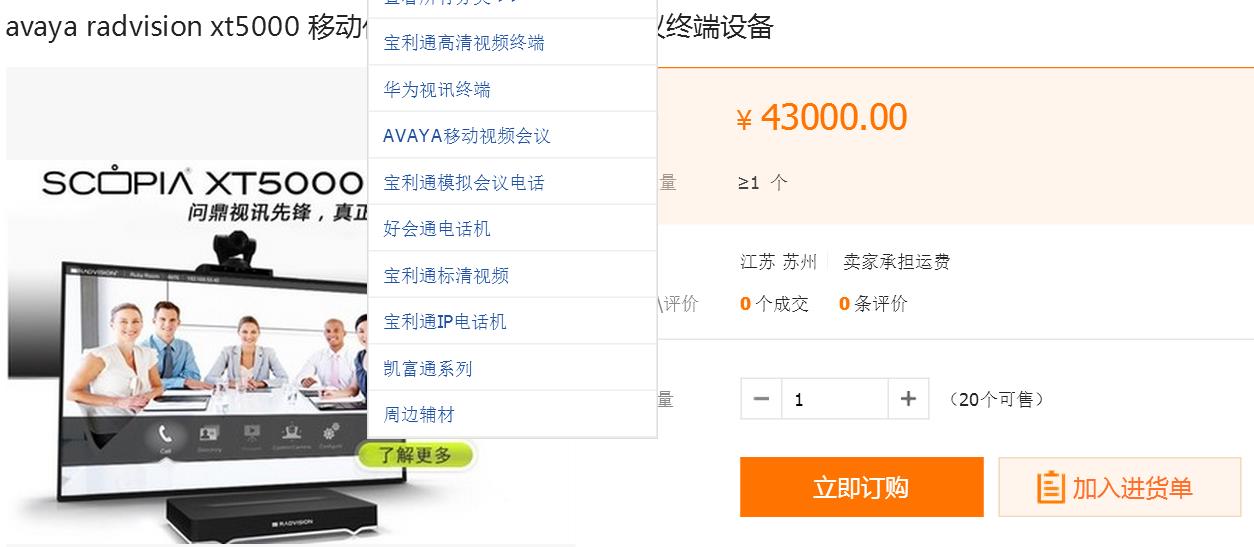Click the plus quantity stepper button
Viewport: 1254px width, 547px height.
[x=908, y=399]
